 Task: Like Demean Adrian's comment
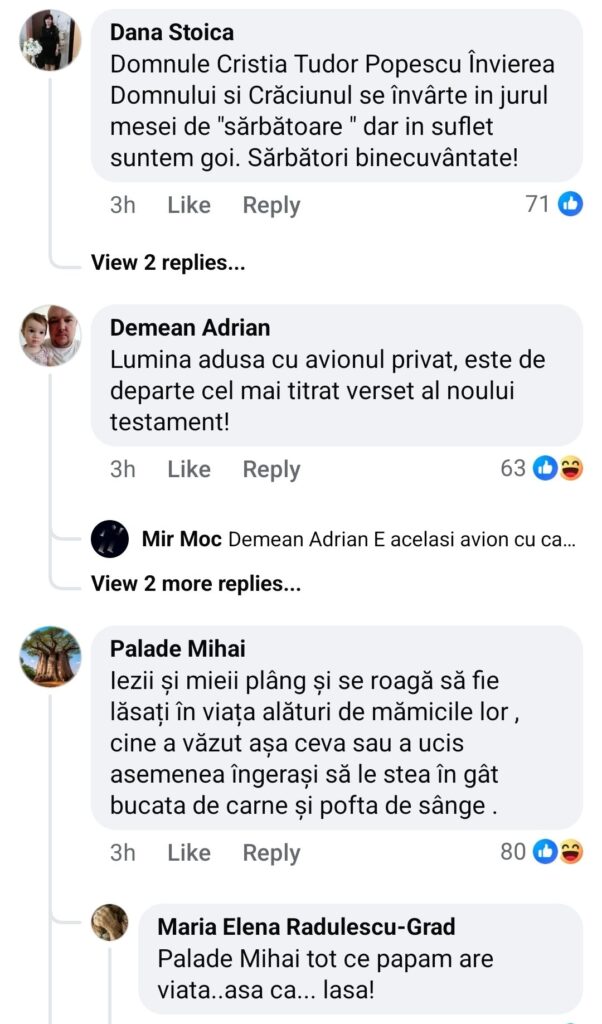point(188,469)
